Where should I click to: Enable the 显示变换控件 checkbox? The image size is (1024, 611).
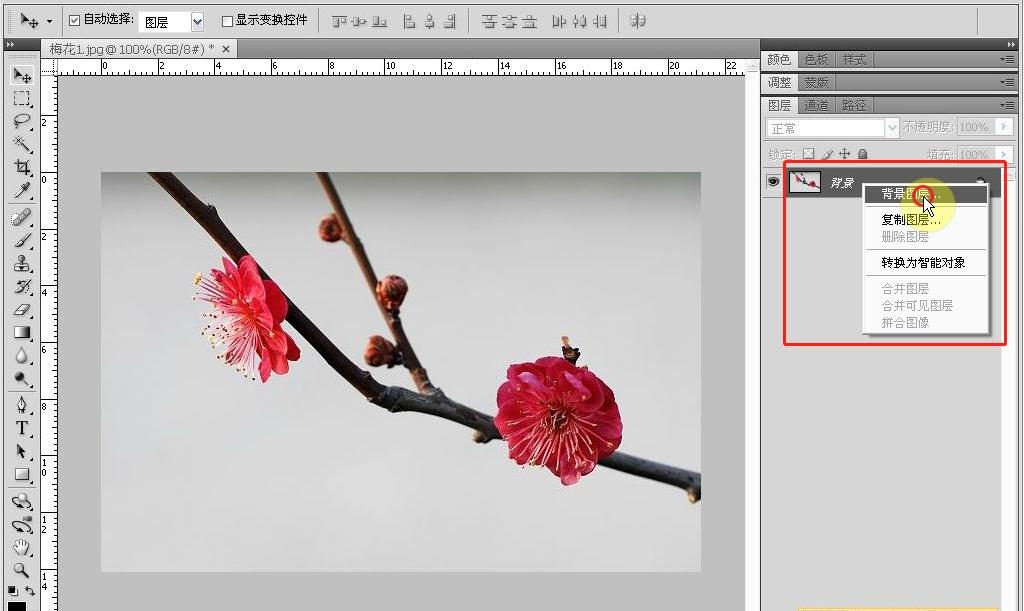(227, 21)
